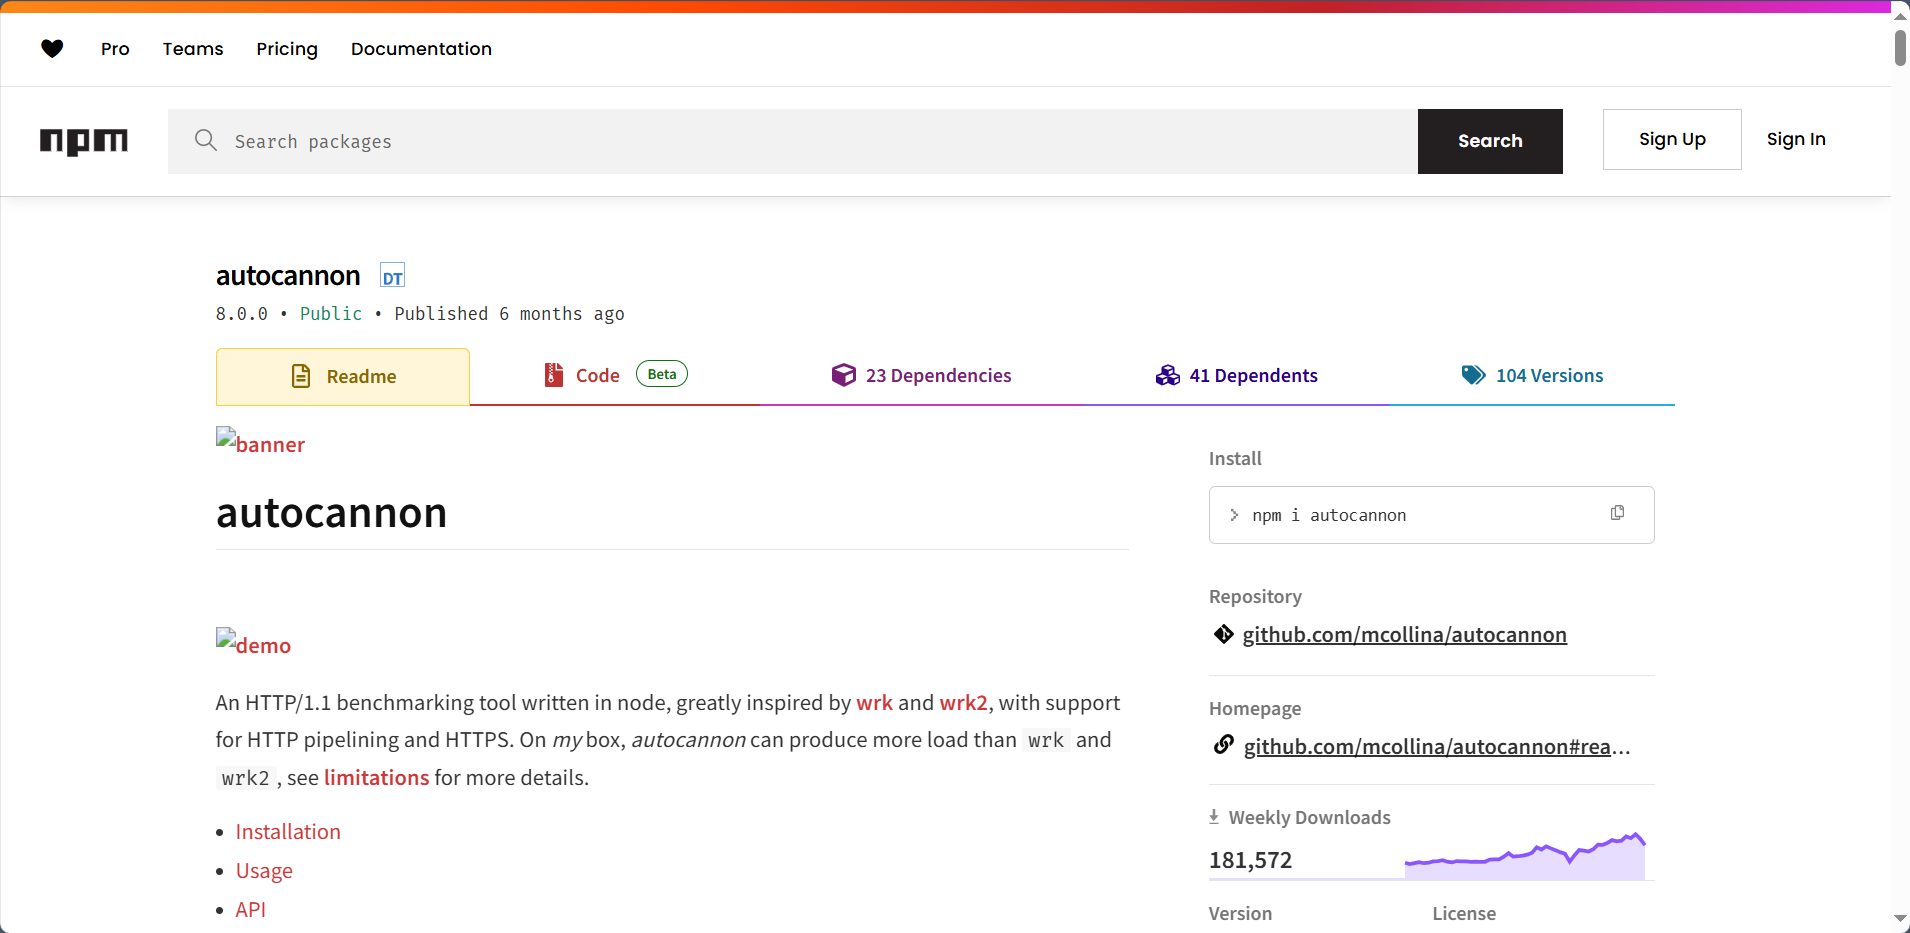Open the limitations link
The width and height of the screenshot is (1910, 933).
[376, 778]
